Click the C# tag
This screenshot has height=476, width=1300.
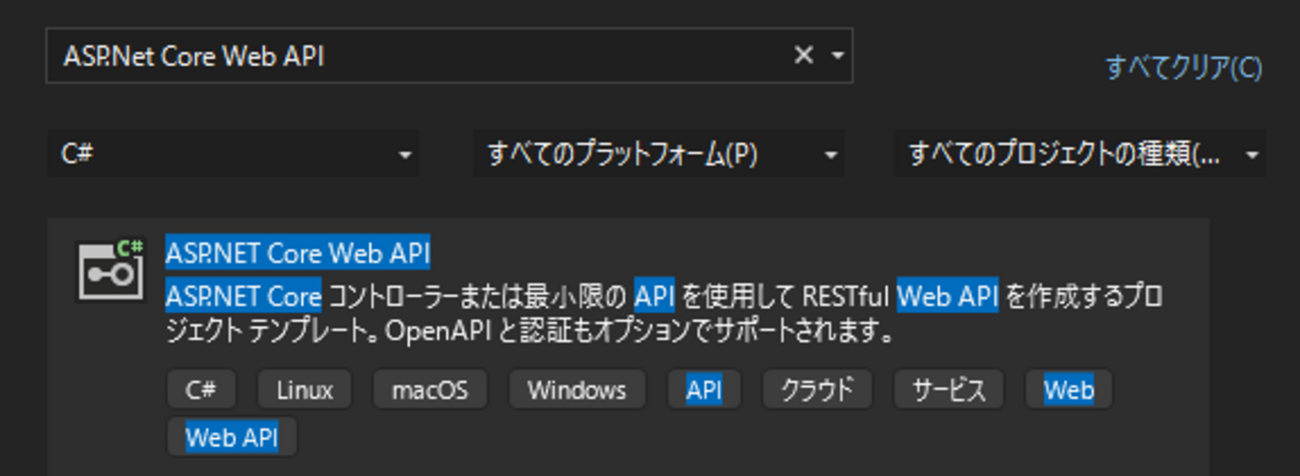click(201, 389)
